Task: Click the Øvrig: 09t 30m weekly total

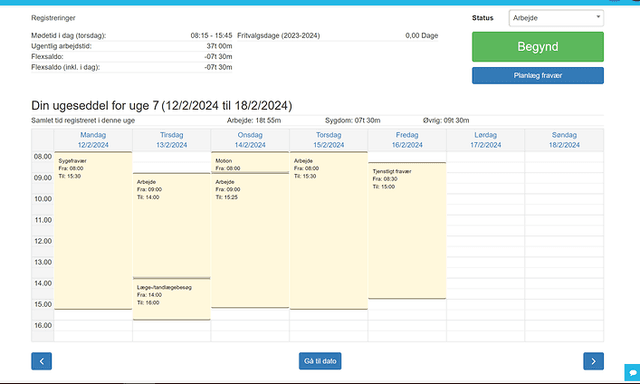Action: (446, 120)
